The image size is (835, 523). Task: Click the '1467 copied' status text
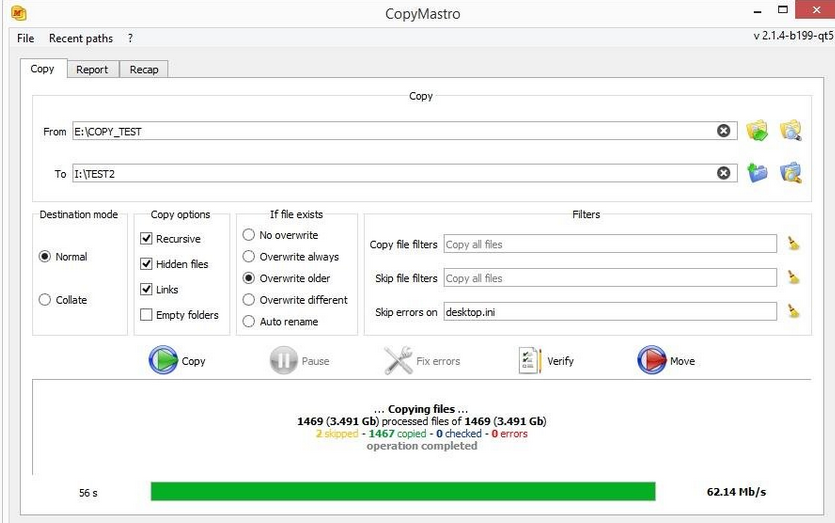coord(397,434)
